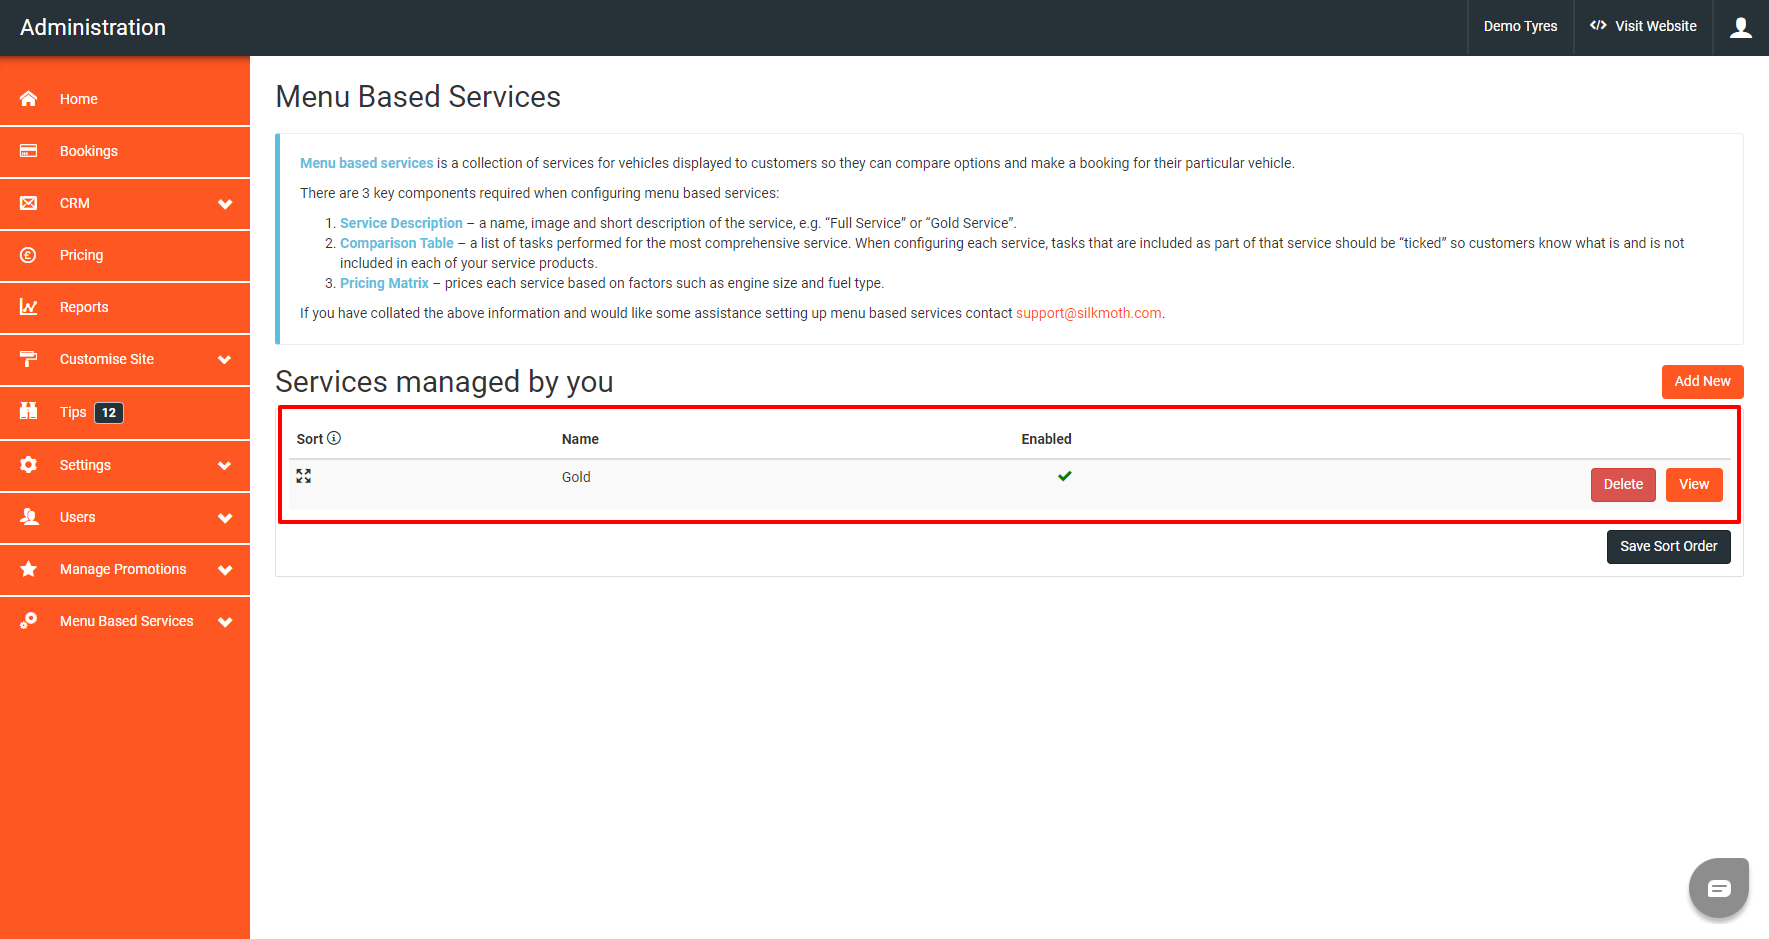Click the info icon next to Sort
The width and height of the screenshot is (1769, 939).
(x=335, y=438)
